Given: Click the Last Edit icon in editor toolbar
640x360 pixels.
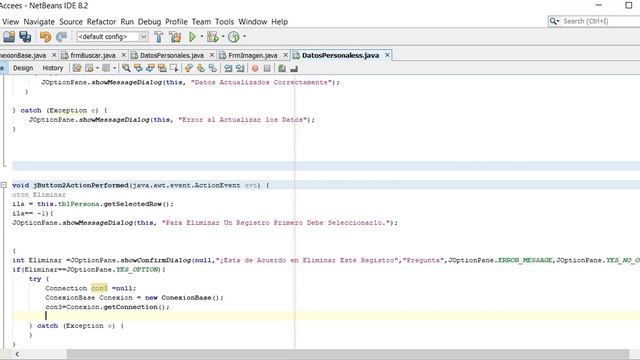Looking at the screenshot, I should pyautogui.click(x=77, y=68).
